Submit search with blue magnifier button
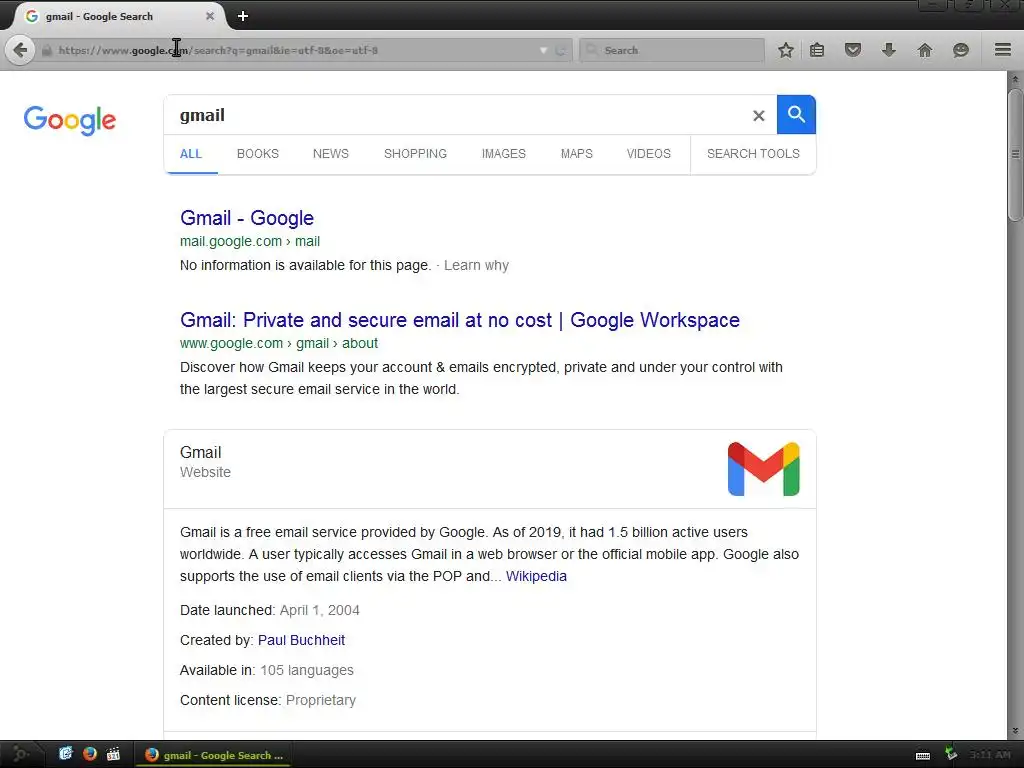This screenshot has width=1024, height=768. (x=796, y=114)
